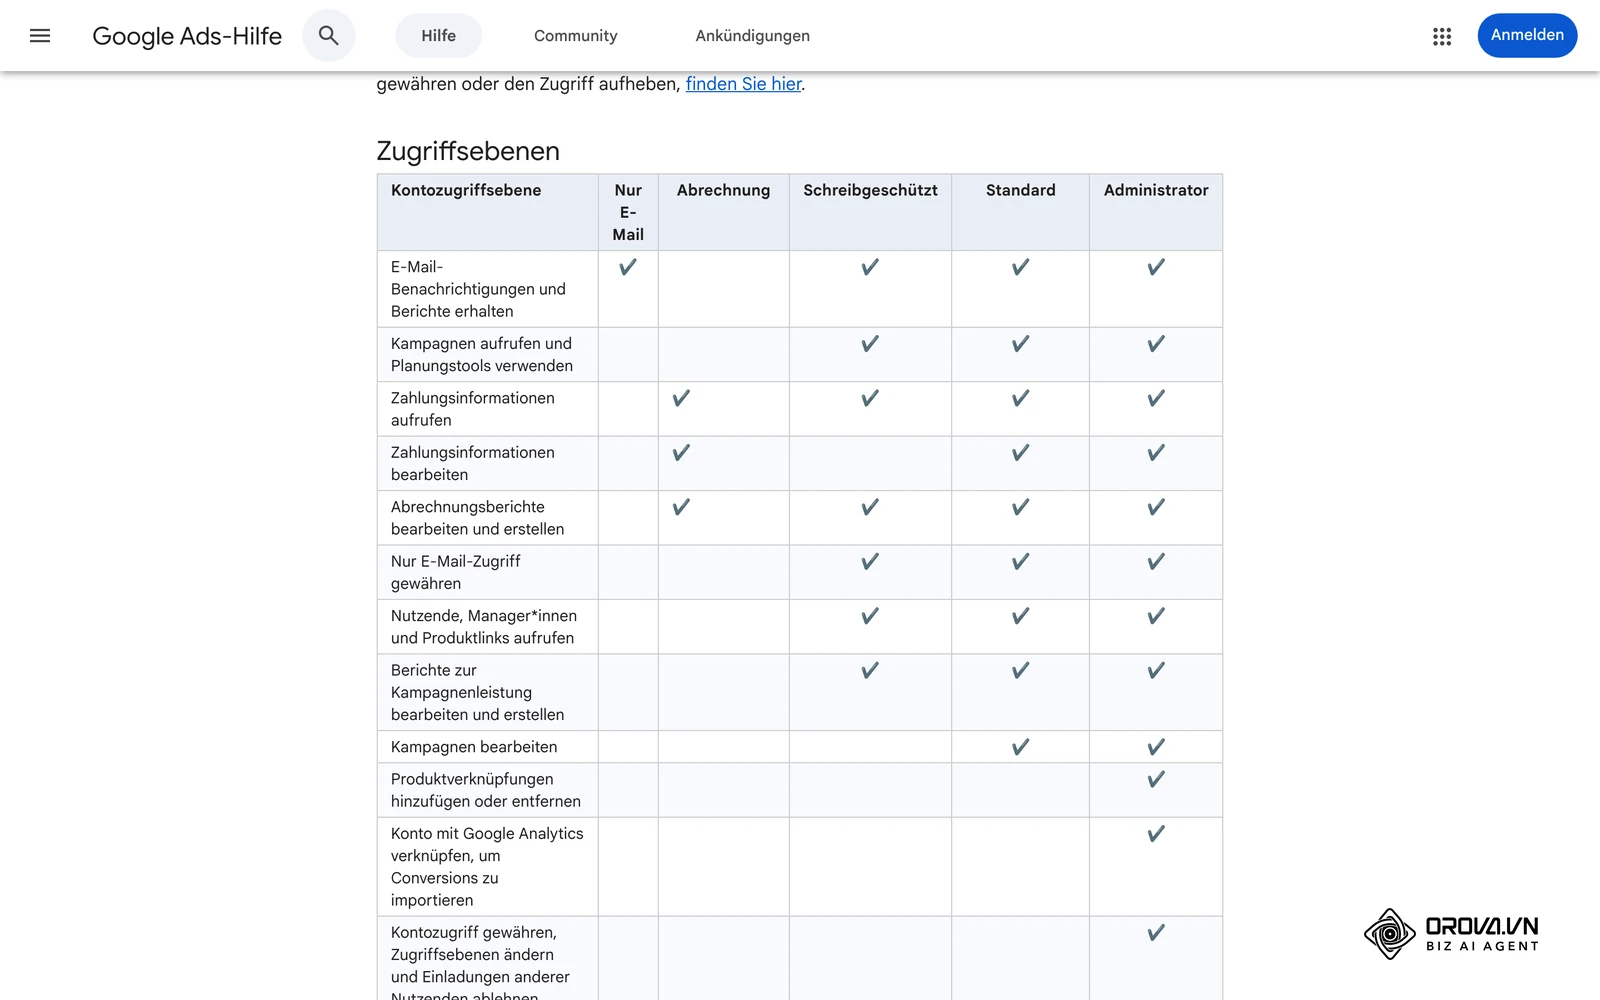Click 'E-Mail-Benachrichtigungen und Berichte erhalten' row label
Screen dimensions: 1600x1000
point(478,289)
